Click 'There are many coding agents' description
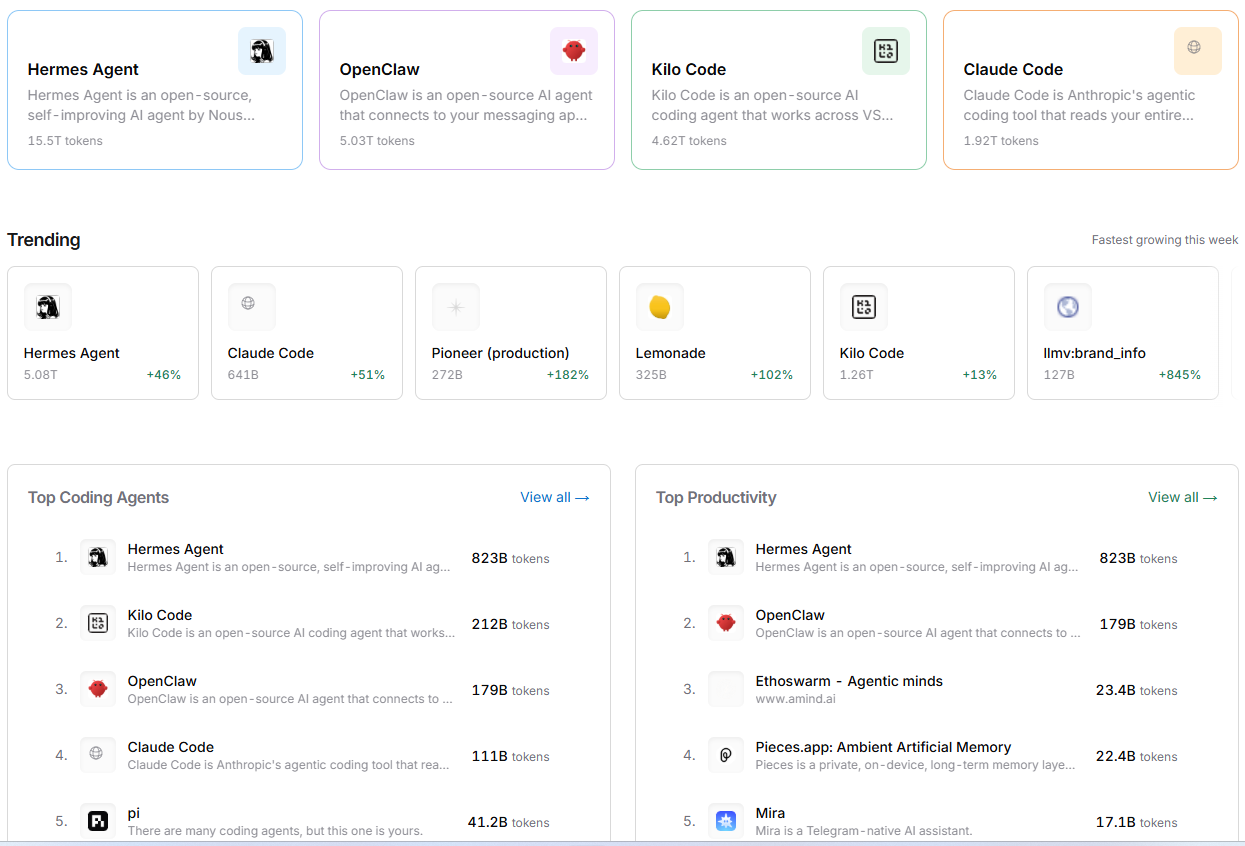1245x846 pixels. coord(275,831)
